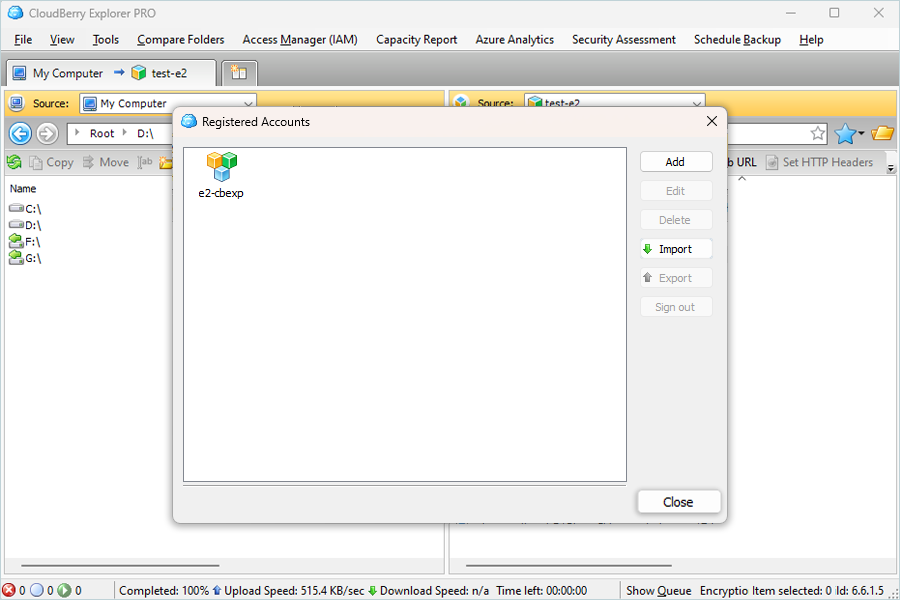Open Compare Folders menu
The height and width of the screenshot is (600, 900).
[x=180, y=40]
